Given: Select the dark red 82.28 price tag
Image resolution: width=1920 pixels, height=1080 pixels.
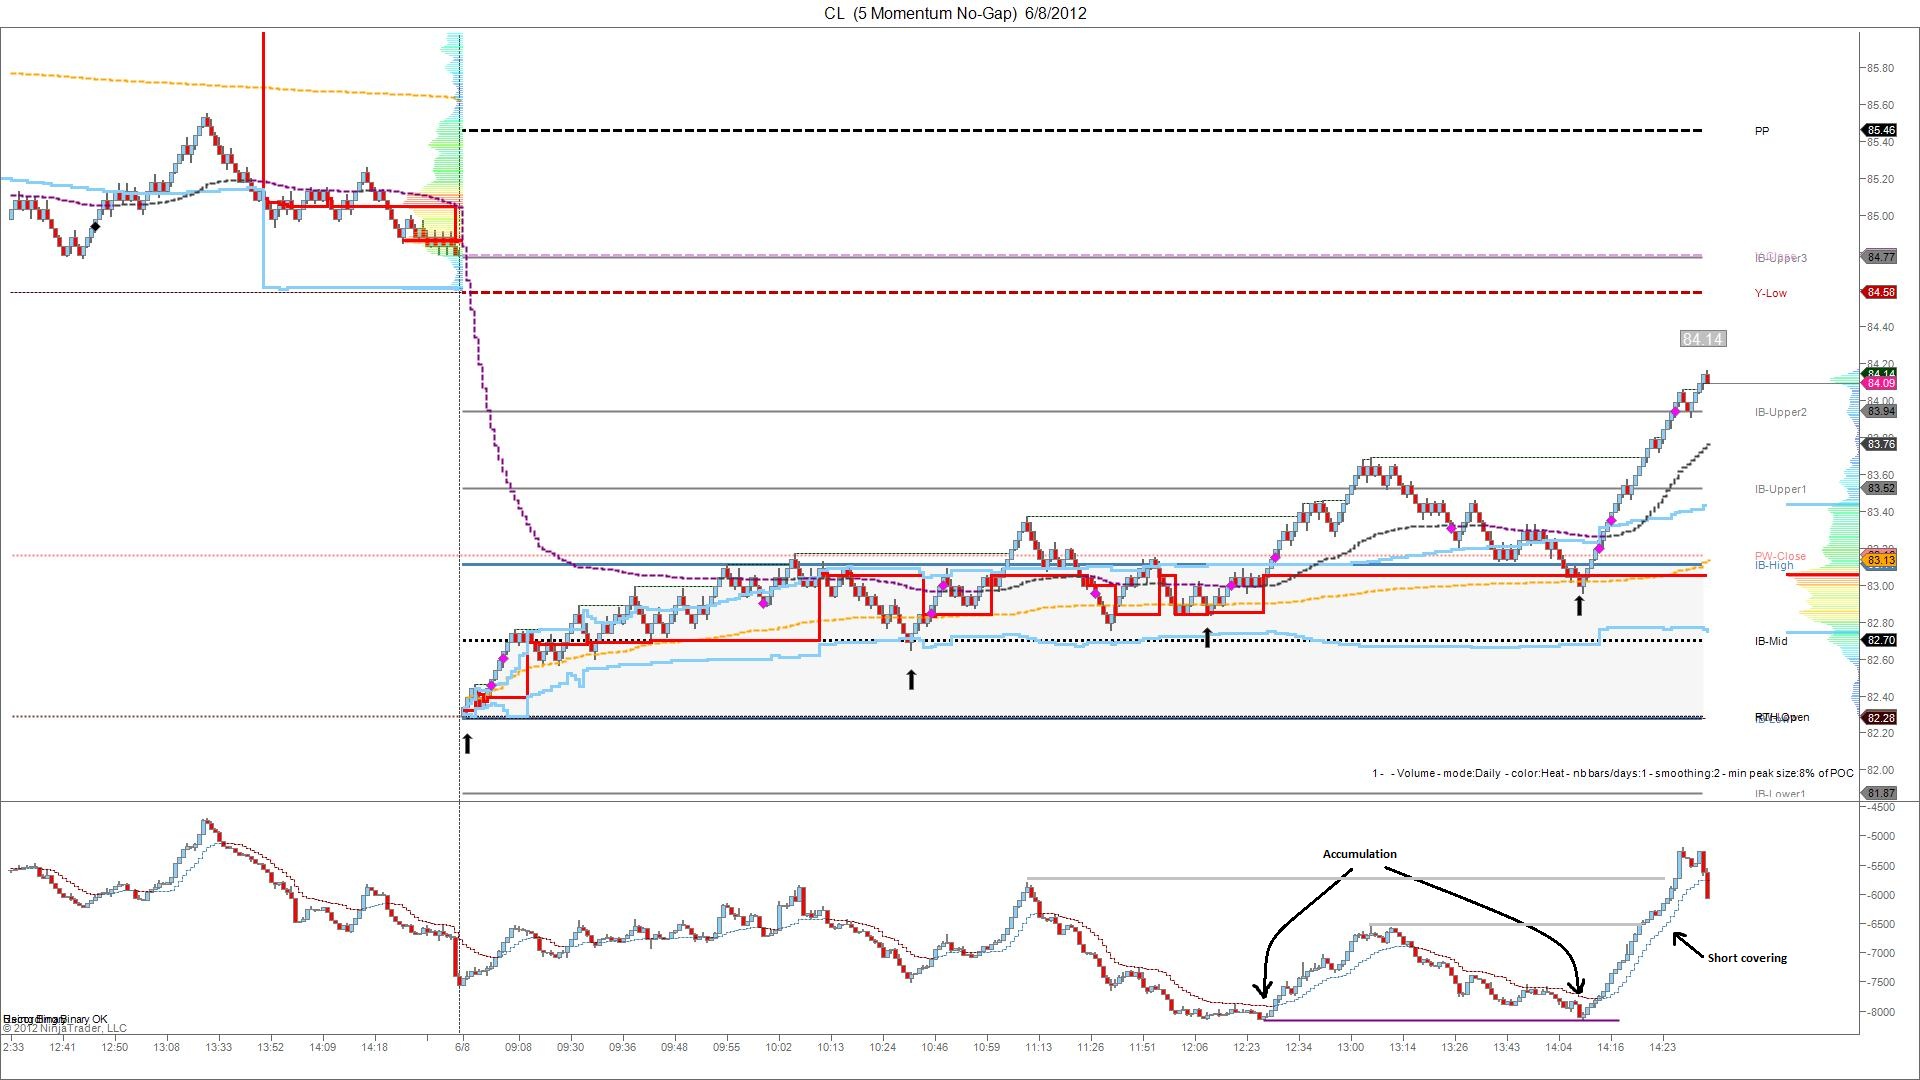Looking at the screenshot, I should click(x=1879, y=718).
